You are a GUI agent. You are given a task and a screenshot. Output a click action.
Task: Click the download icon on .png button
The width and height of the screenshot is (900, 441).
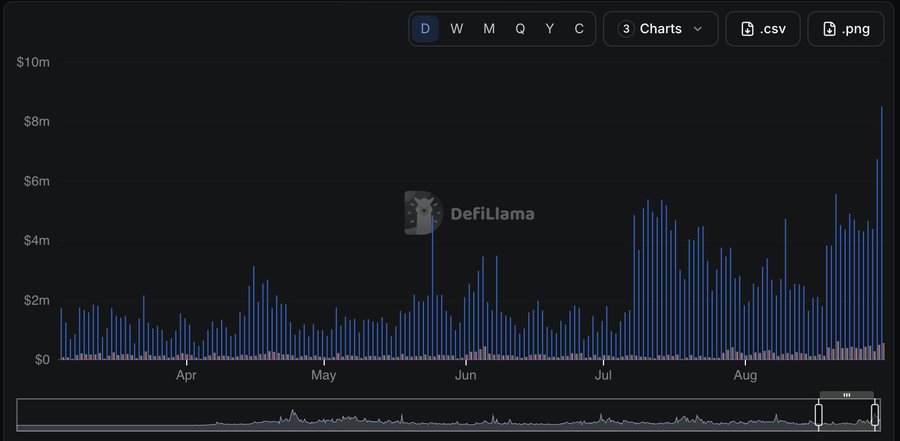coord(829,29)
